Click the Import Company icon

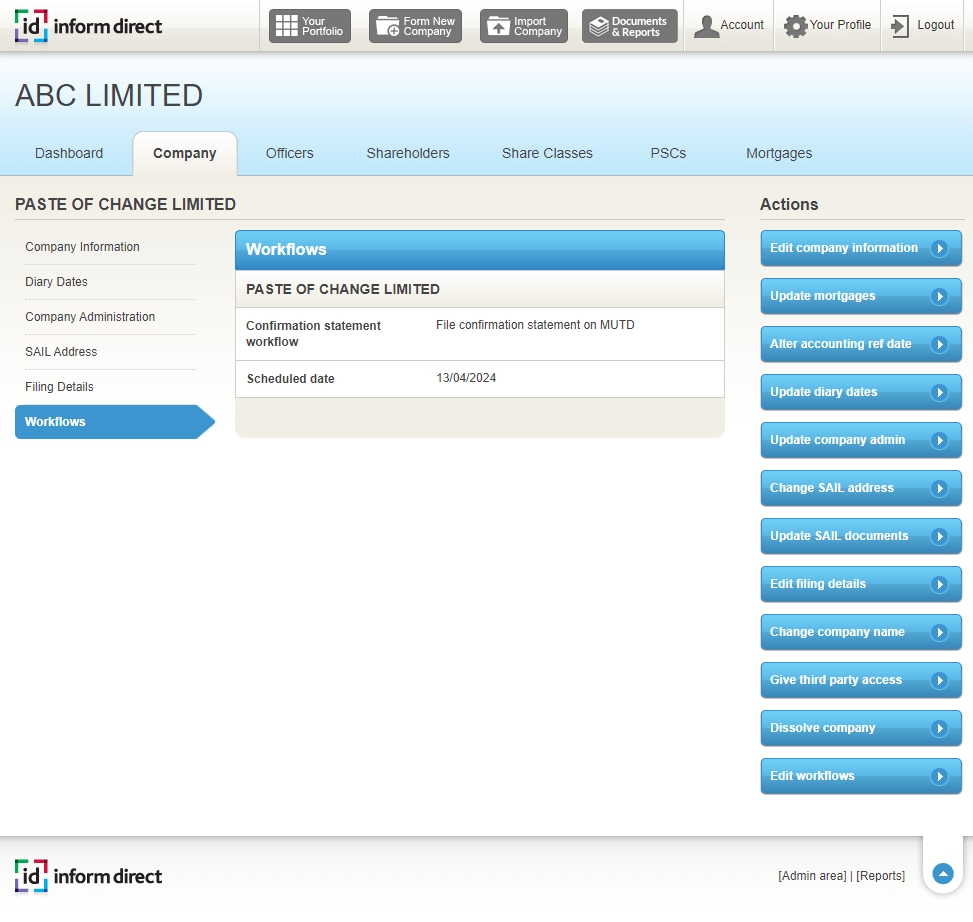(498, 26)
